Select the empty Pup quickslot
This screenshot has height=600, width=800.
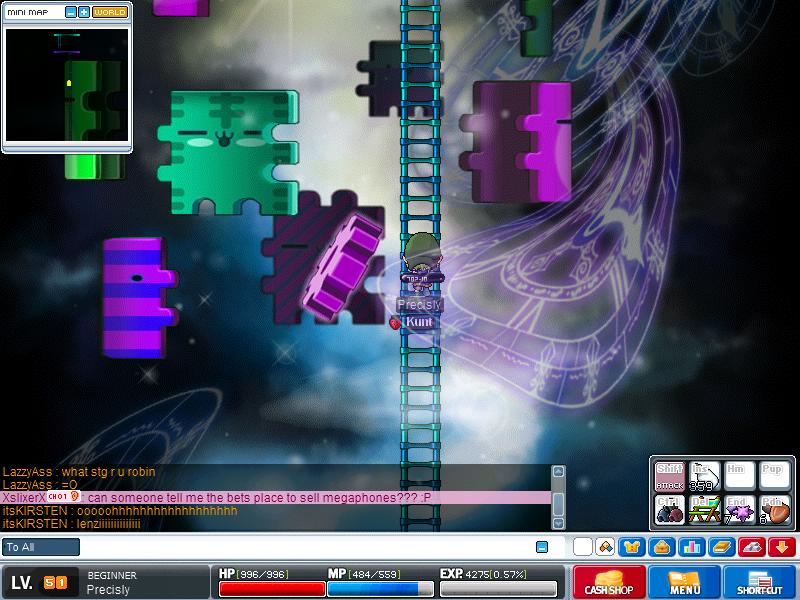click(774, 476)
